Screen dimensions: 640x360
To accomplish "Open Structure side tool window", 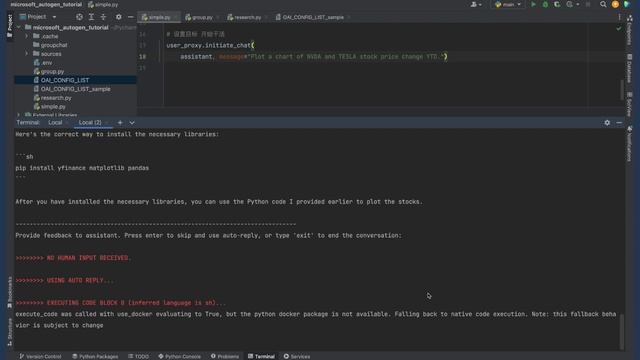I will pyautogui.click(x=10, y=332).
